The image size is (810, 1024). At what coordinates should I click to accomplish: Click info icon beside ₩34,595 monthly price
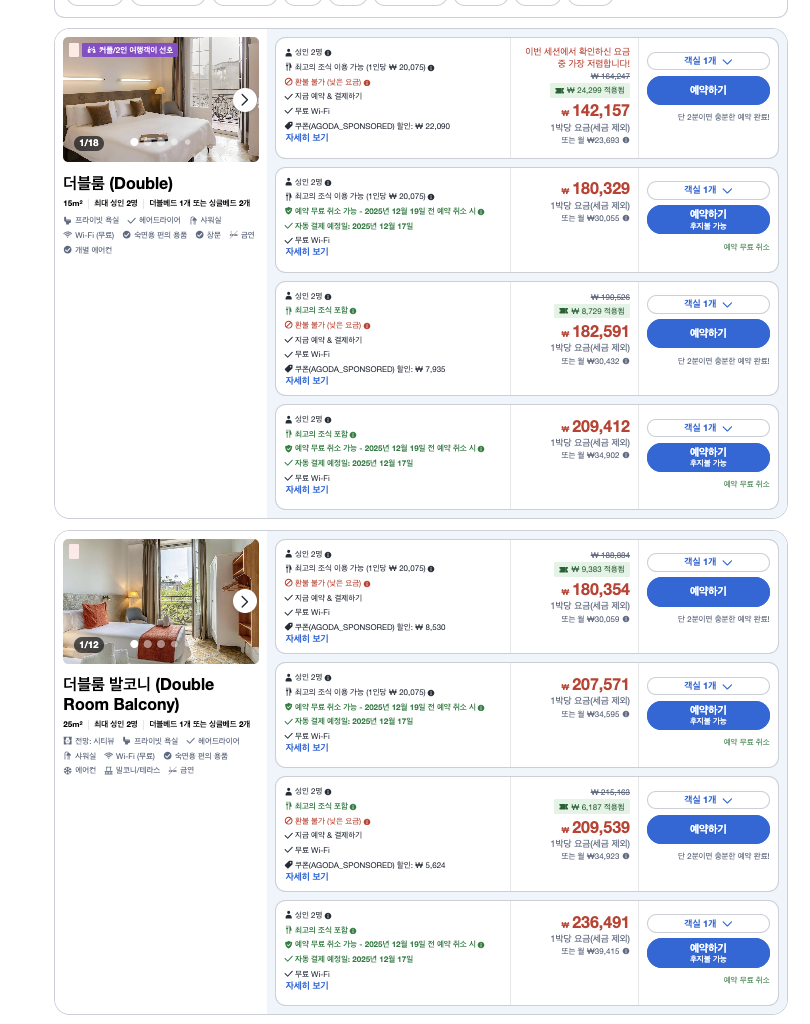626,714
